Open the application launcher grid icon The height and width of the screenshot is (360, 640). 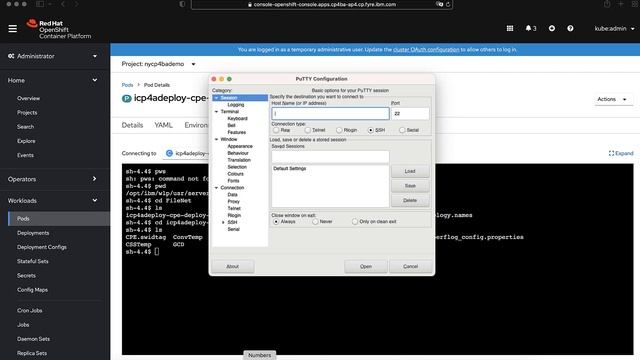[x=510, y=28]
